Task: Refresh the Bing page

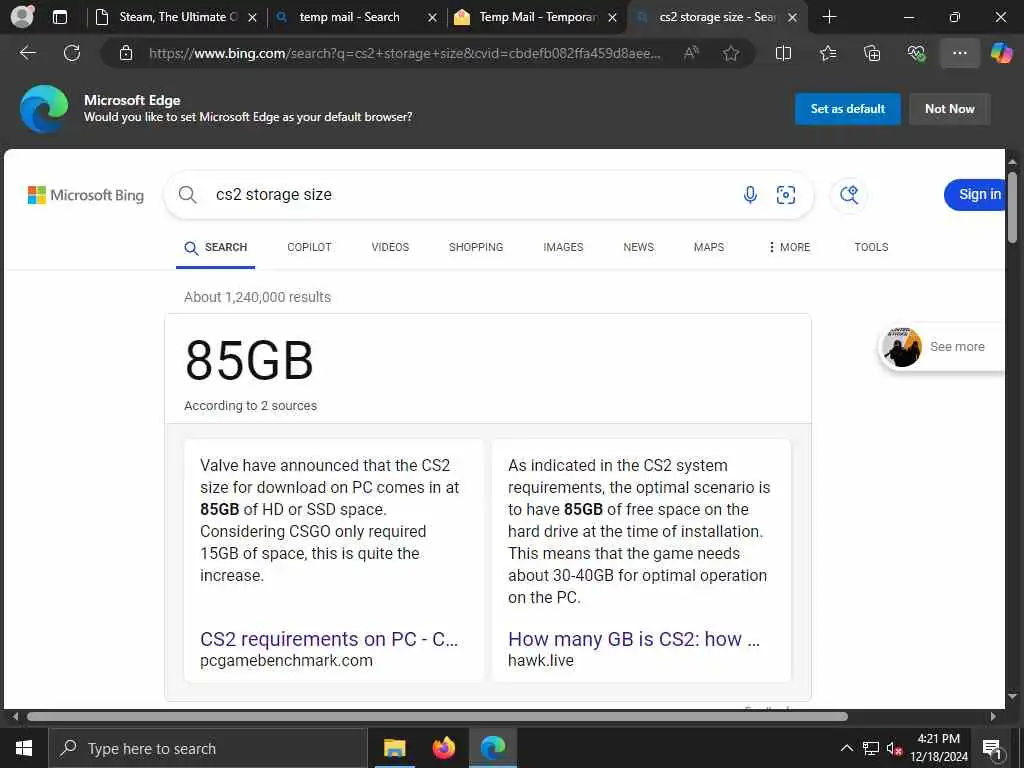Action: 72,53
